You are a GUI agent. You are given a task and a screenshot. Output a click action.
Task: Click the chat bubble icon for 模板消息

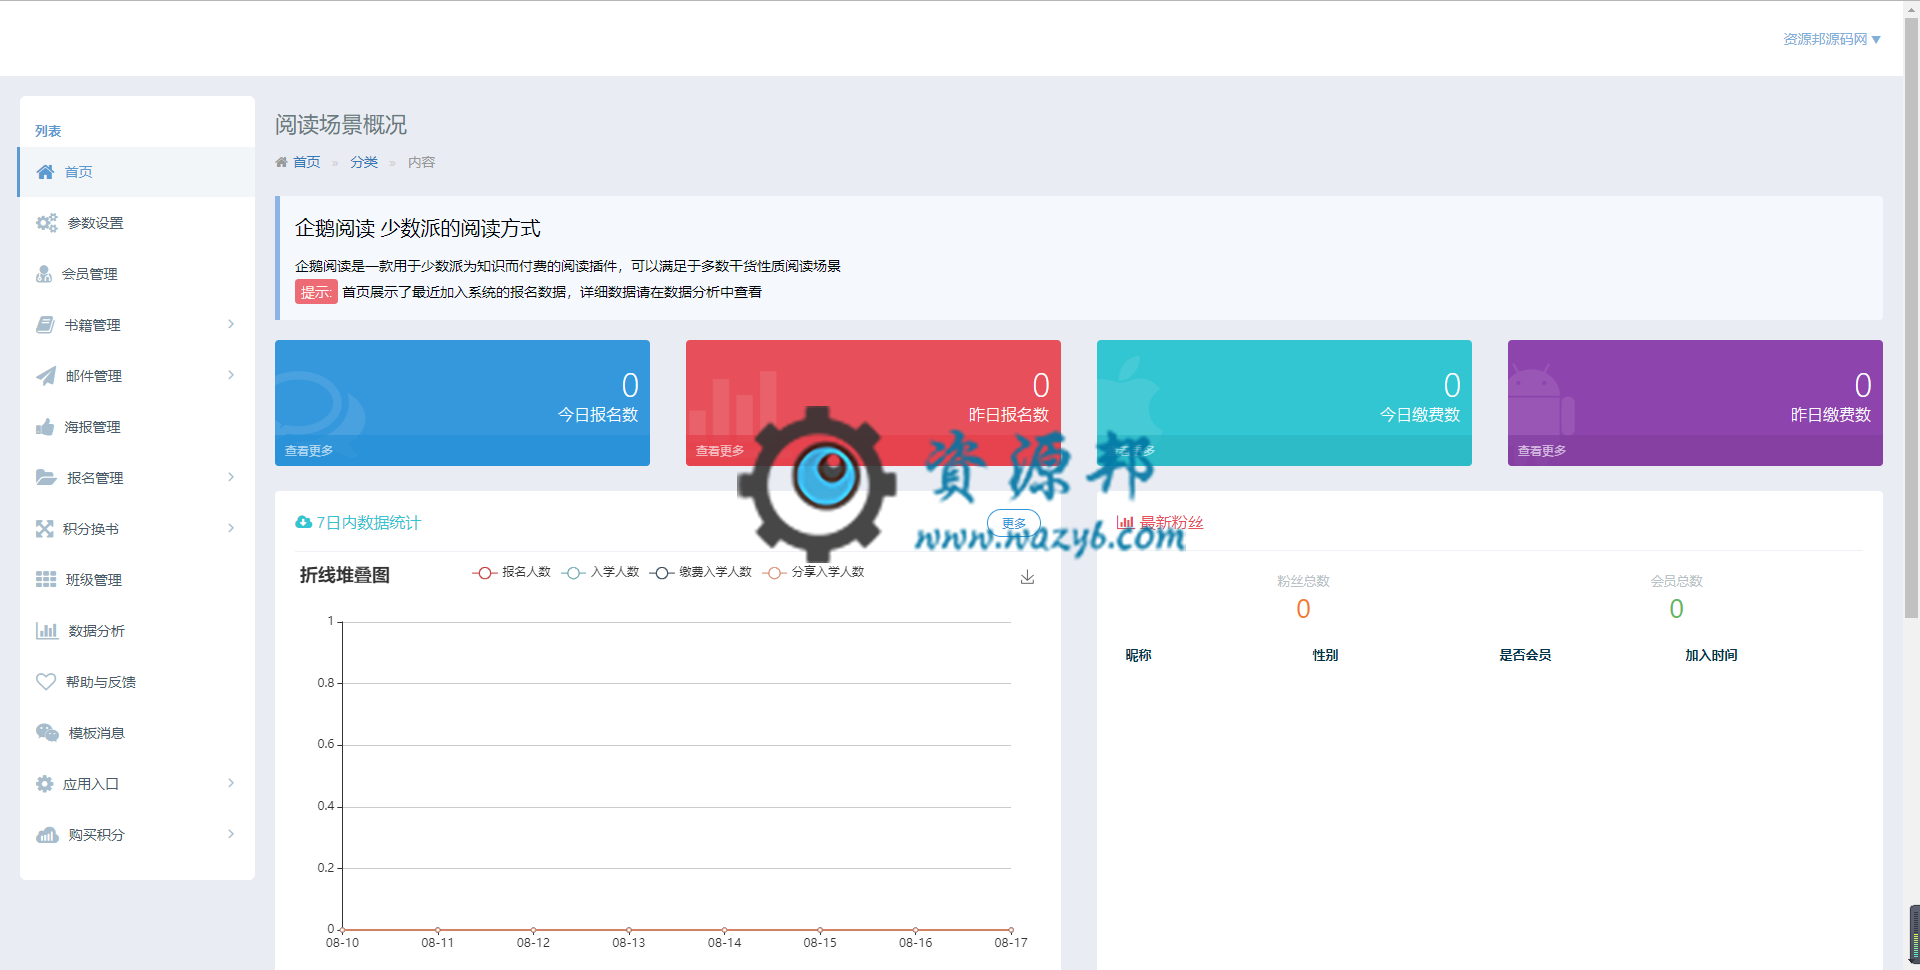click(47, 733)
